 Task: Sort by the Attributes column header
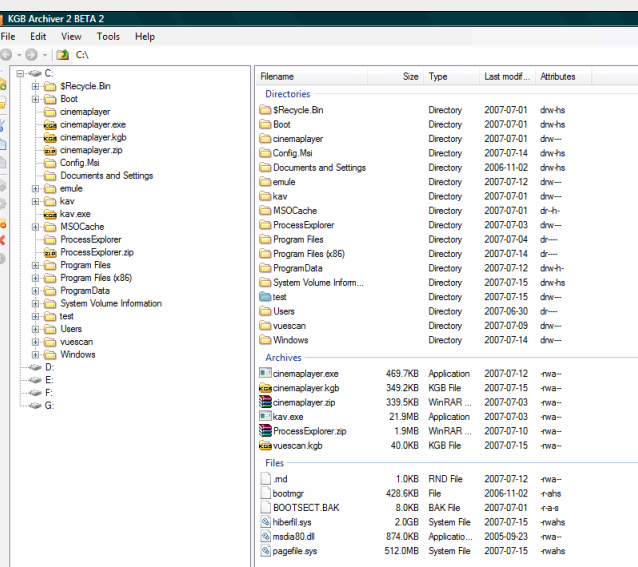pos(564,76)
